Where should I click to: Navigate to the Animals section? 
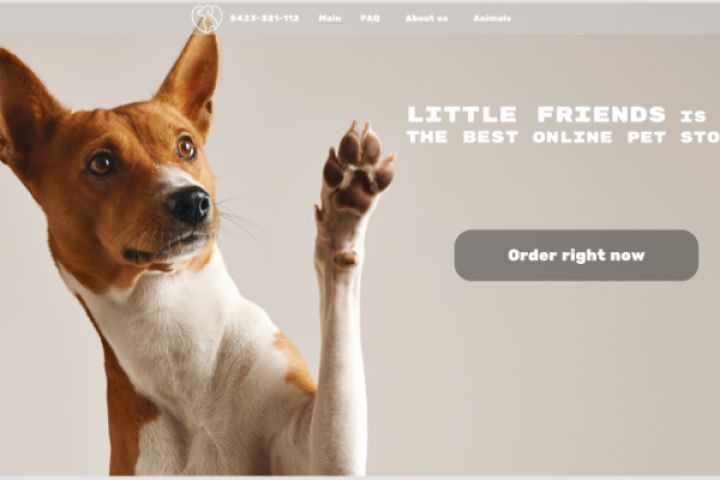492,18
